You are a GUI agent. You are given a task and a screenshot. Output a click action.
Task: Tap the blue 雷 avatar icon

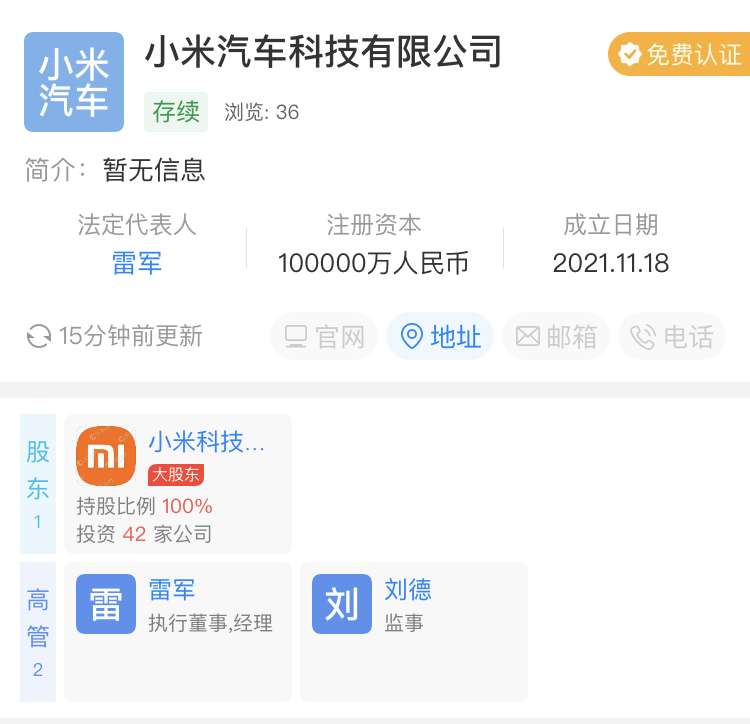106,604
